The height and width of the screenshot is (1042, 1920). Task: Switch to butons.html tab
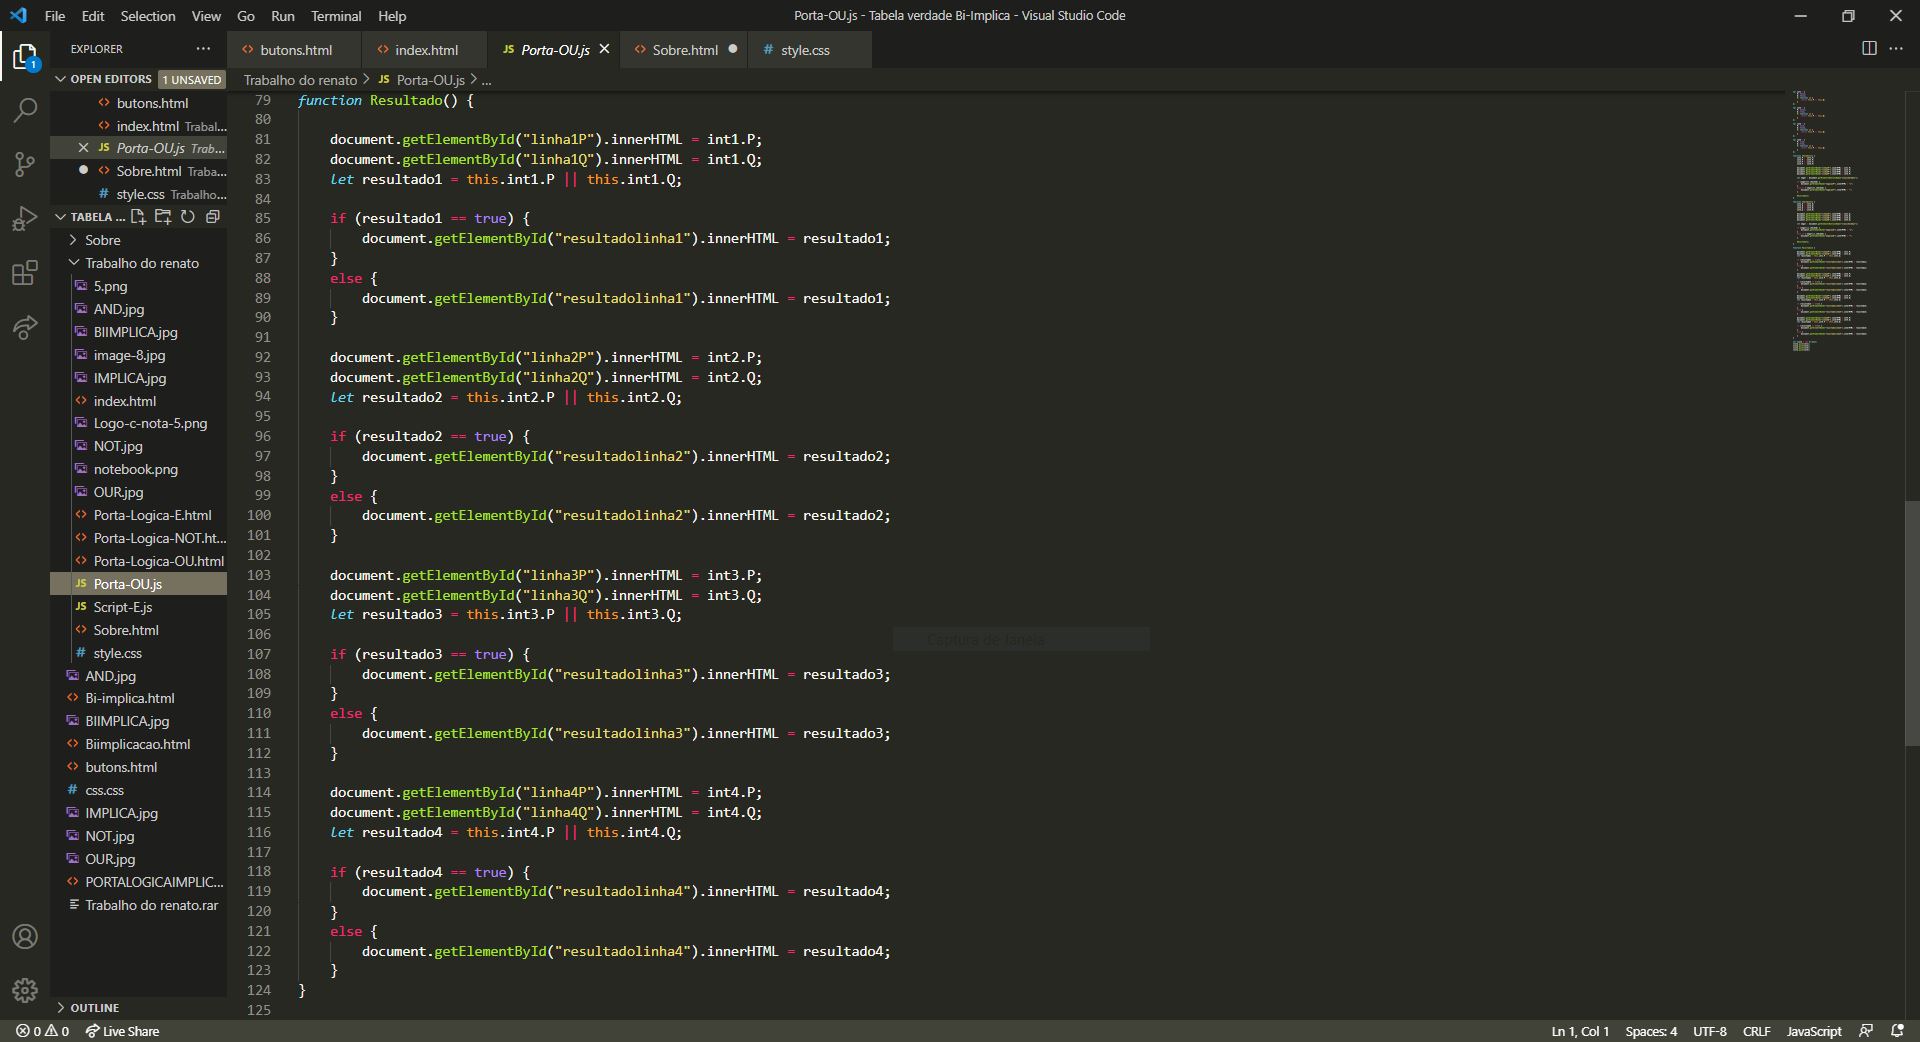tap(294, 49)
